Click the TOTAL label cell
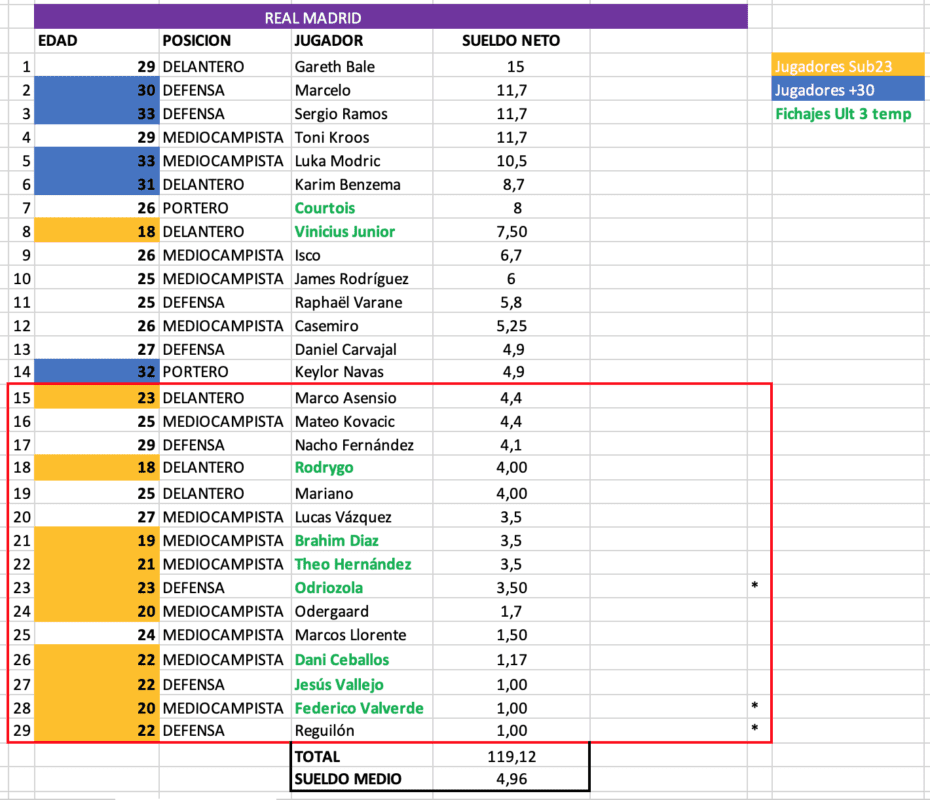This screenshot has width=930, height=800. pyautogui.click(x=318, y=757)
